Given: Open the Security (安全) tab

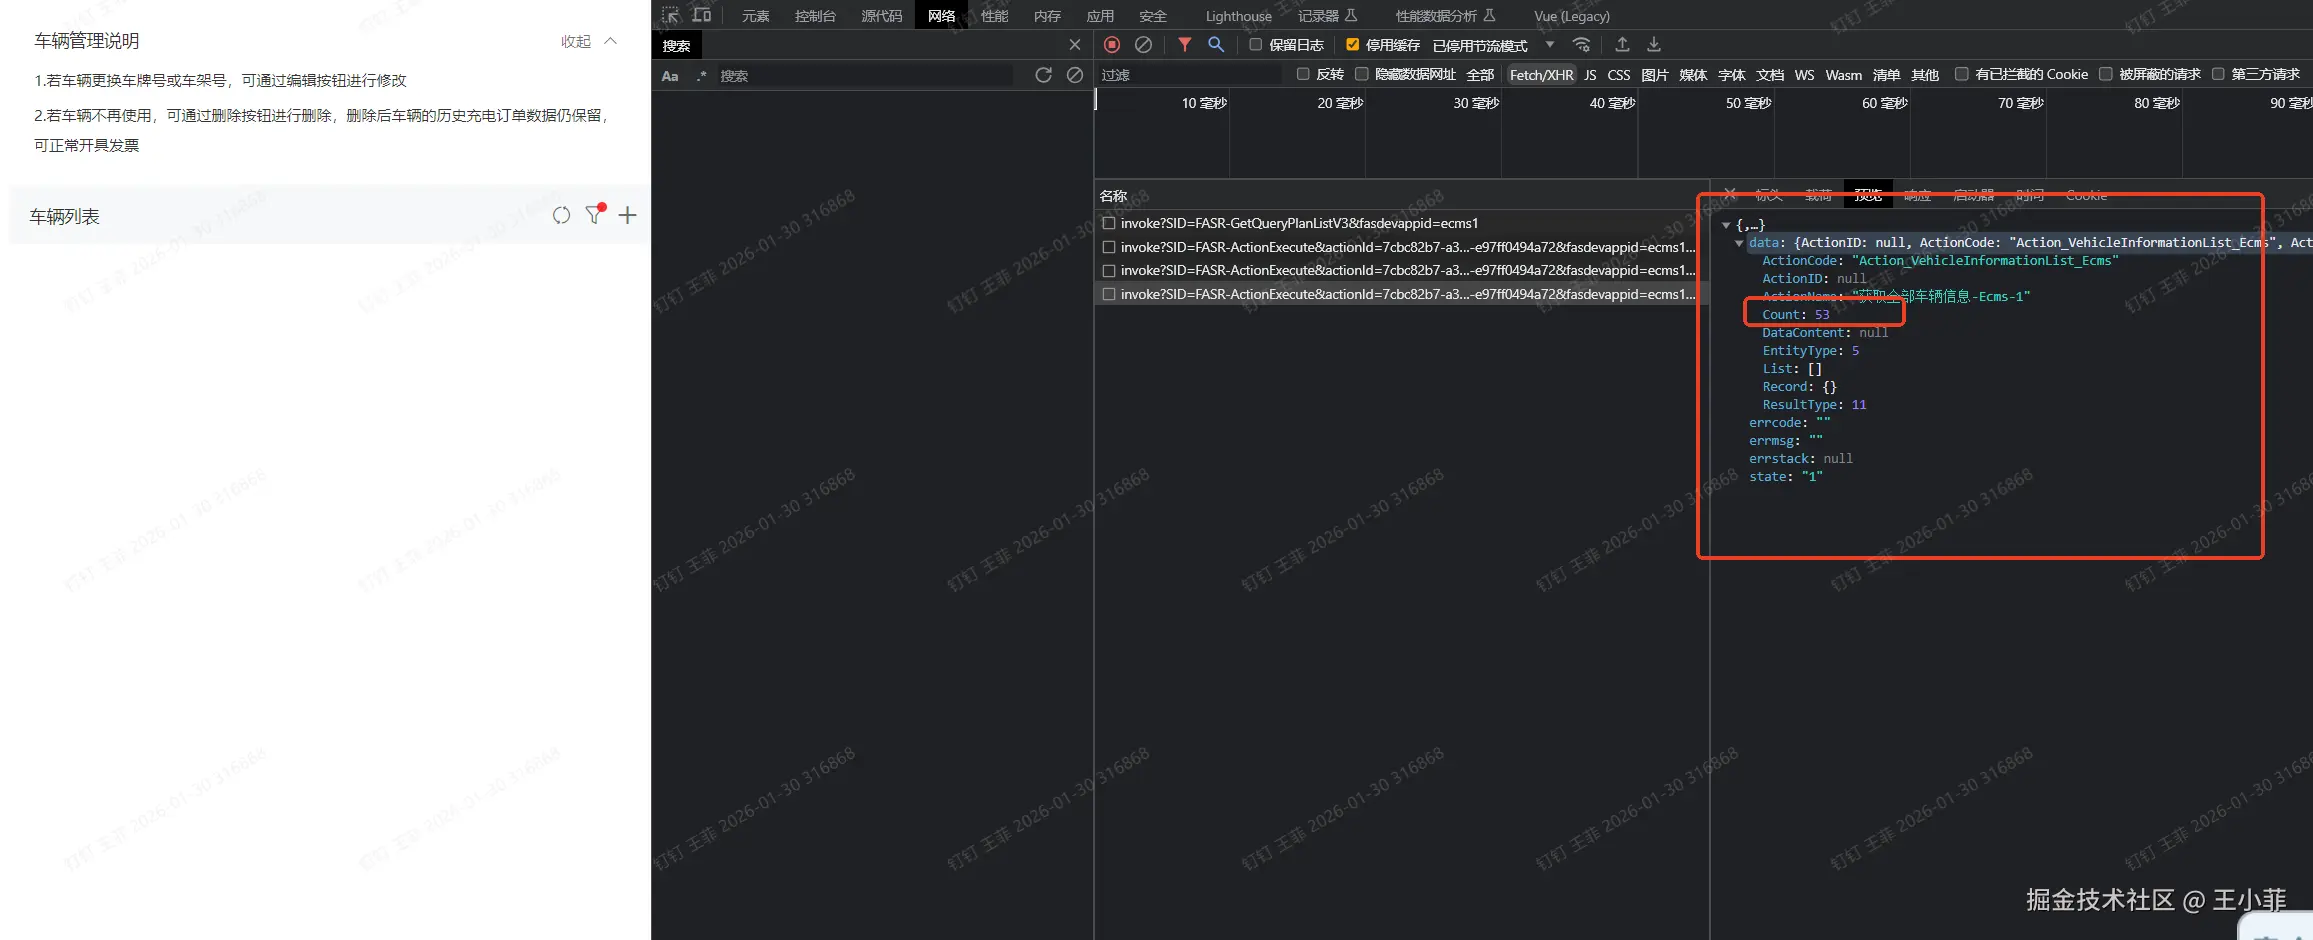Looking at the screenshot, I should click(1153, 16).
